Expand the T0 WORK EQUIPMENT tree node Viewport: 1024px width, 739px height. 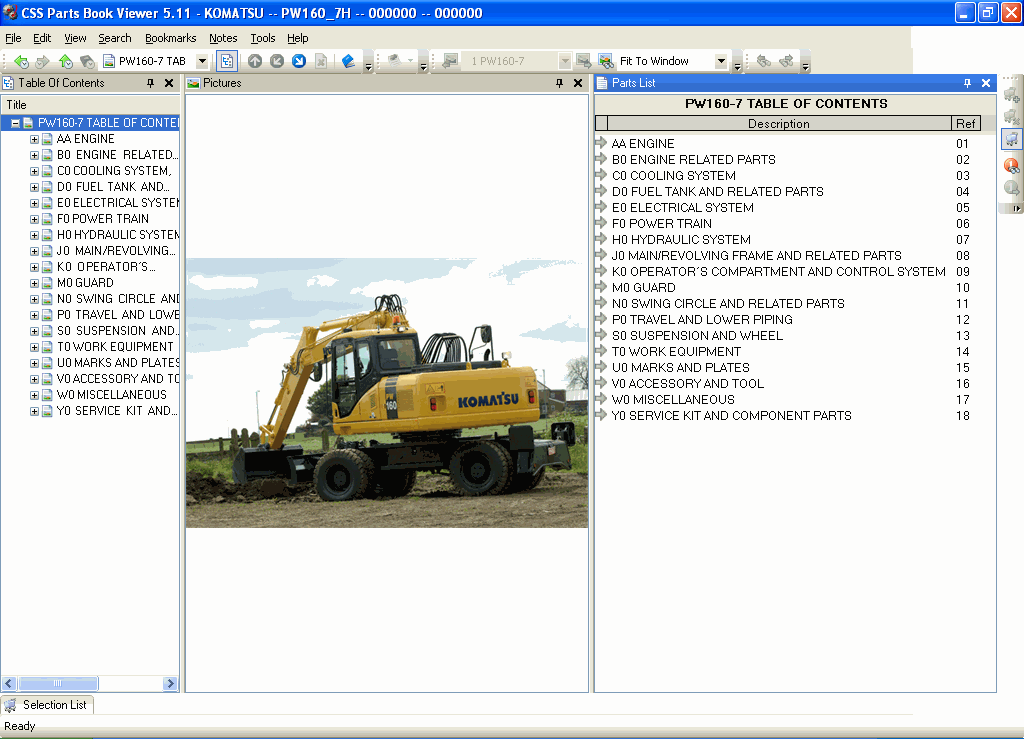pos(34,347)
